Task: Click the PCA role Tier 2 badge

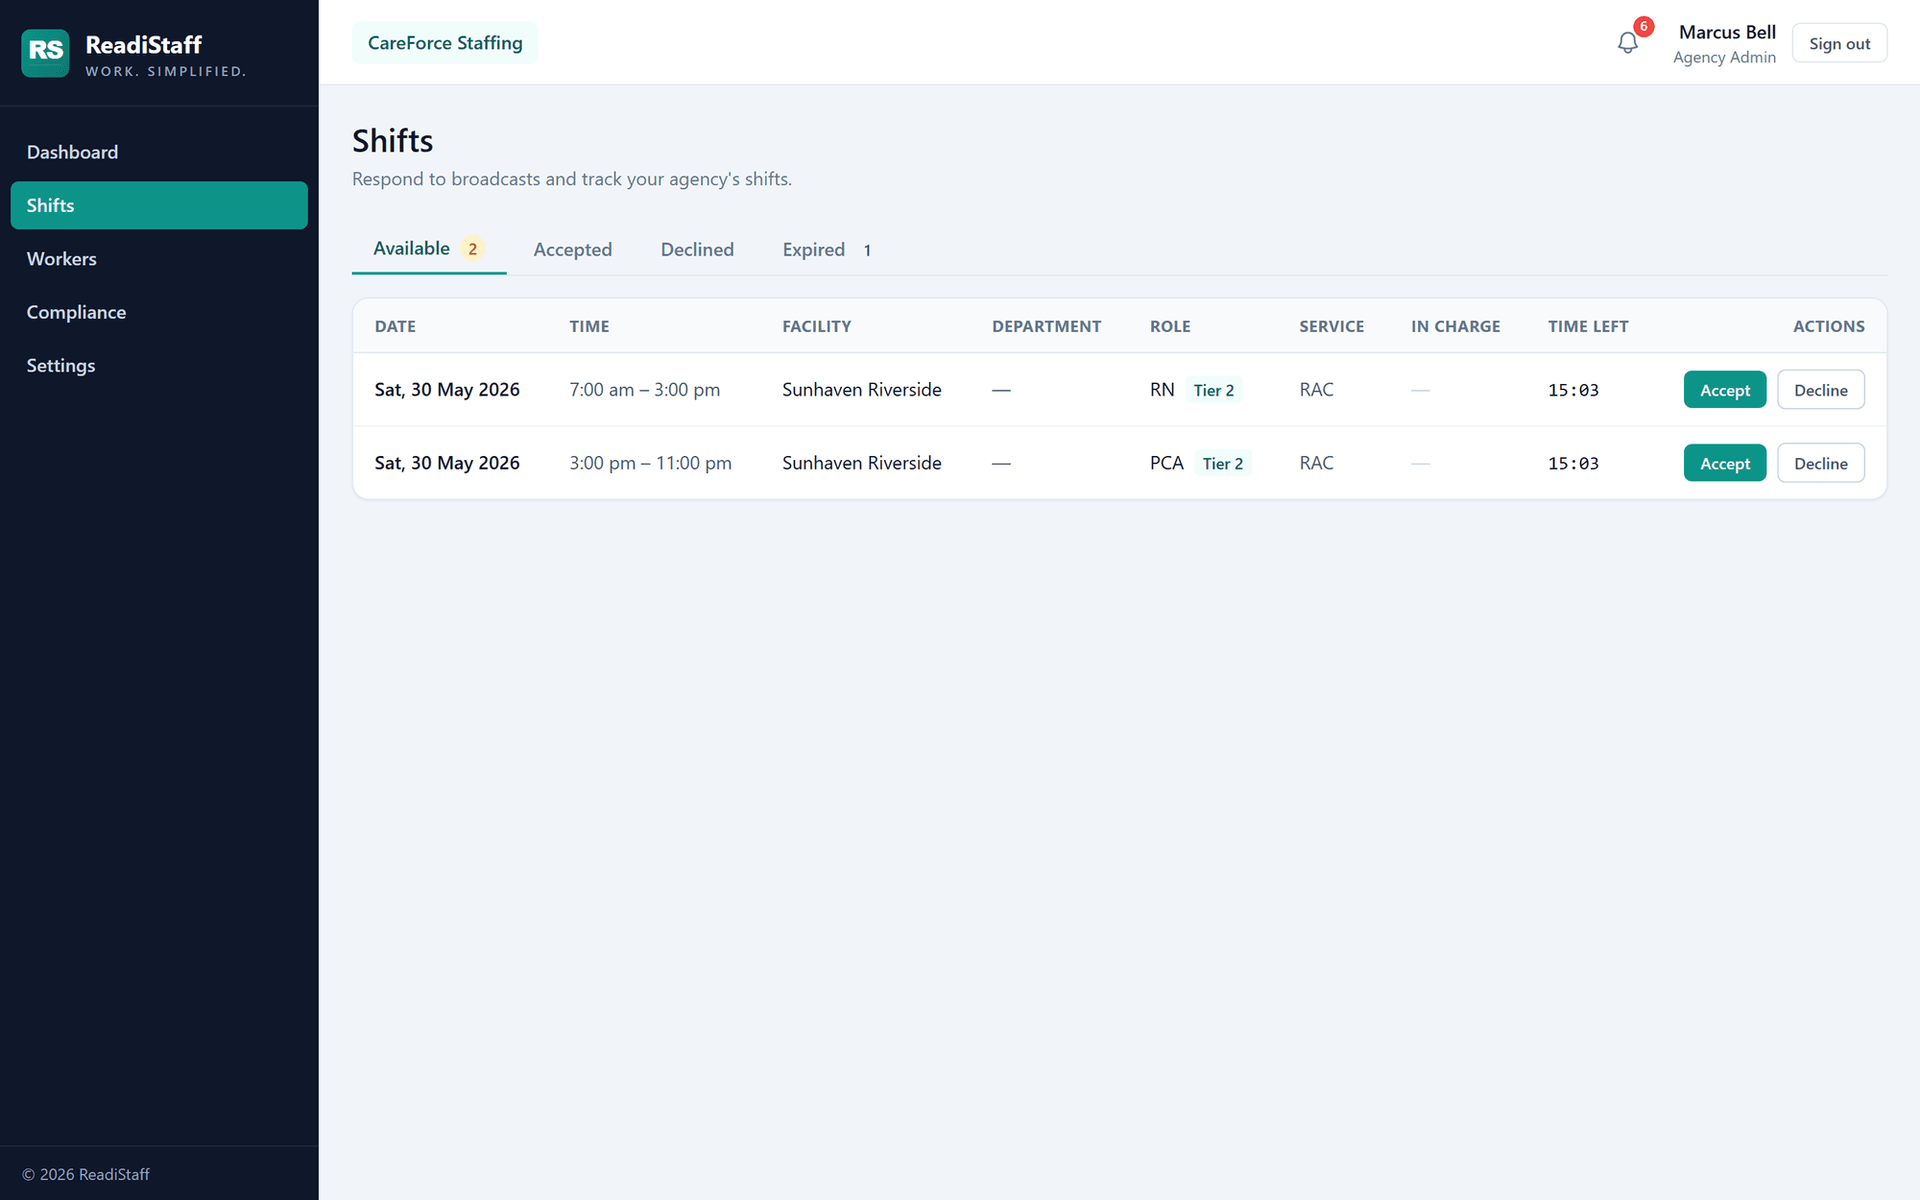Action: [1222, 463]
